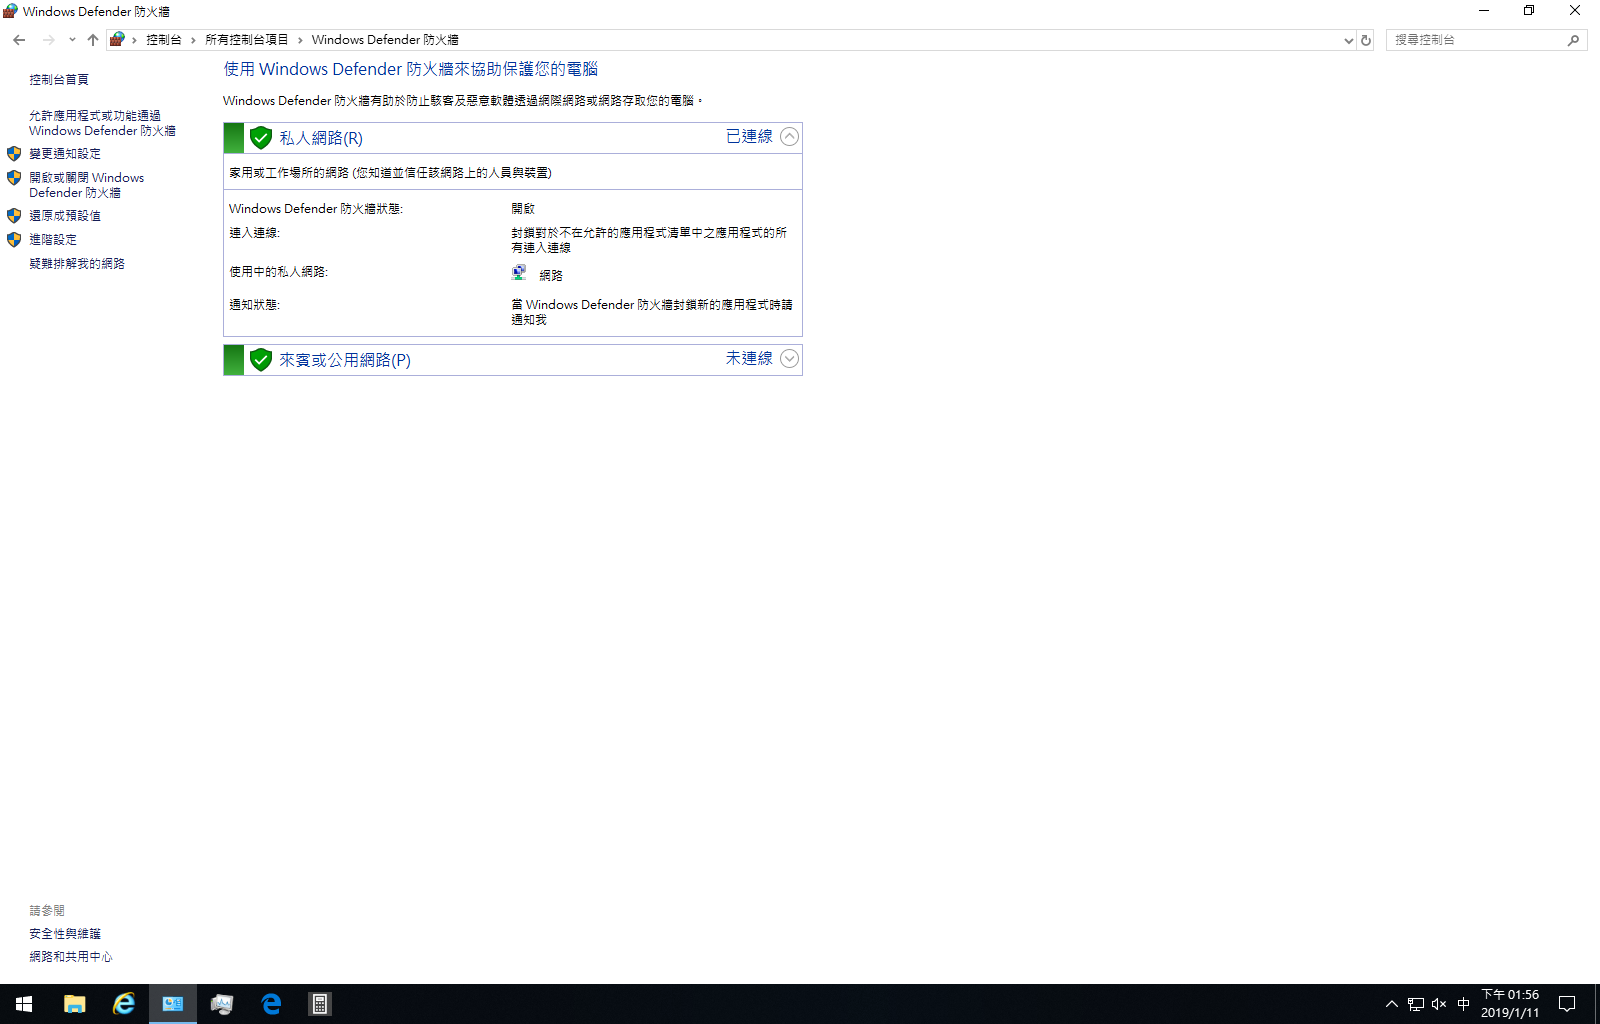
Task: Open the address bar history dropdown
Action: pos(1348,40)
